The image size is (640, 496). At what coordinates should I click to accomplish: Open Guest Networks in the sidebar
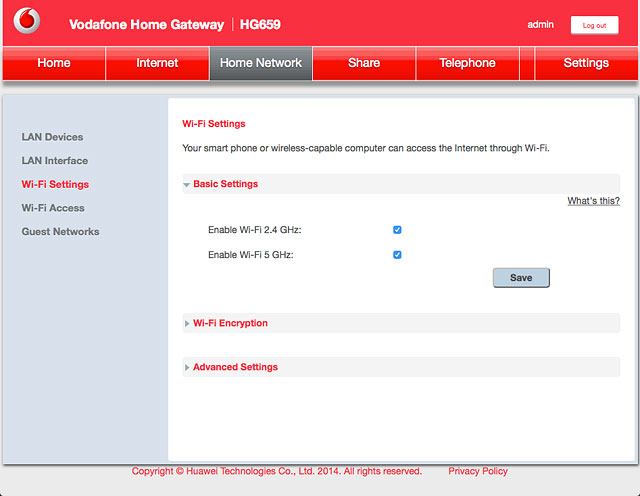[60, 232]
